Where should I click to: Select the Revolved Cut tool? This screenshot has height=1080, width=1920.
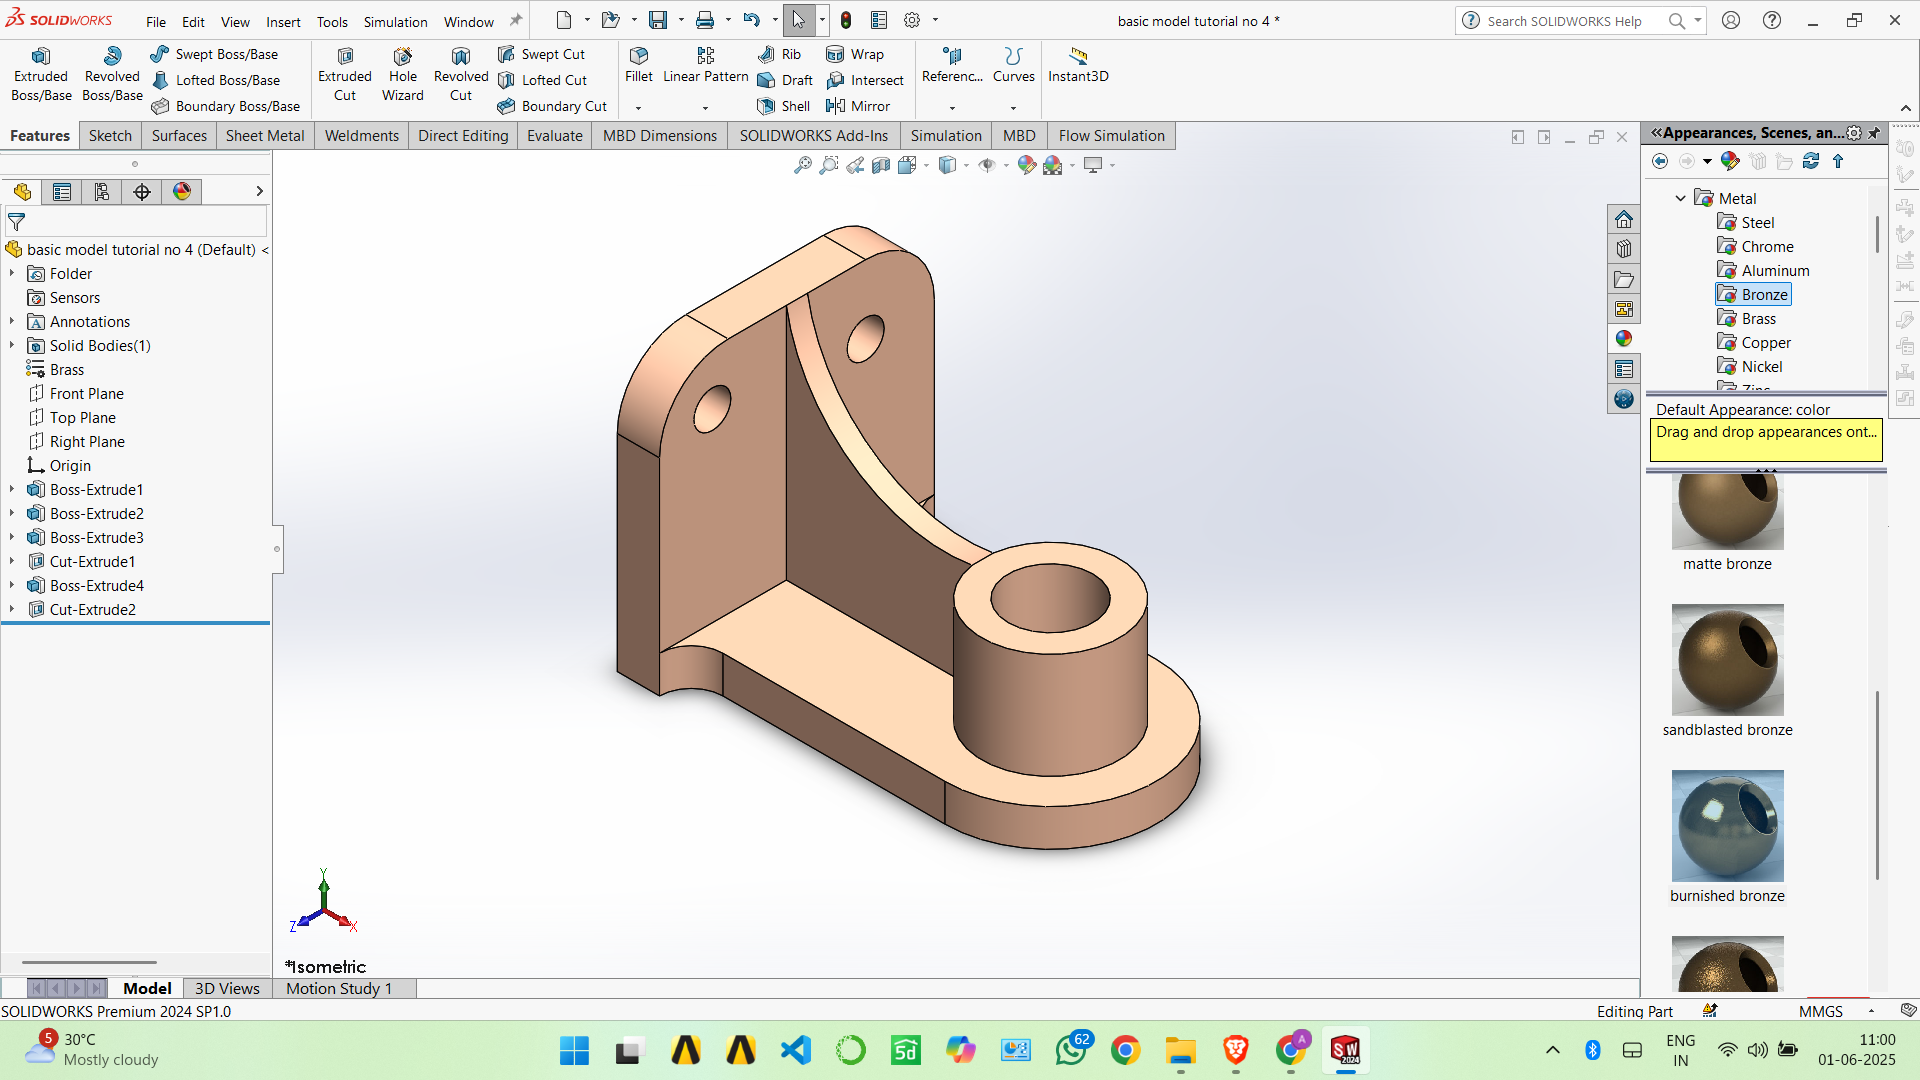click(461, 75)
